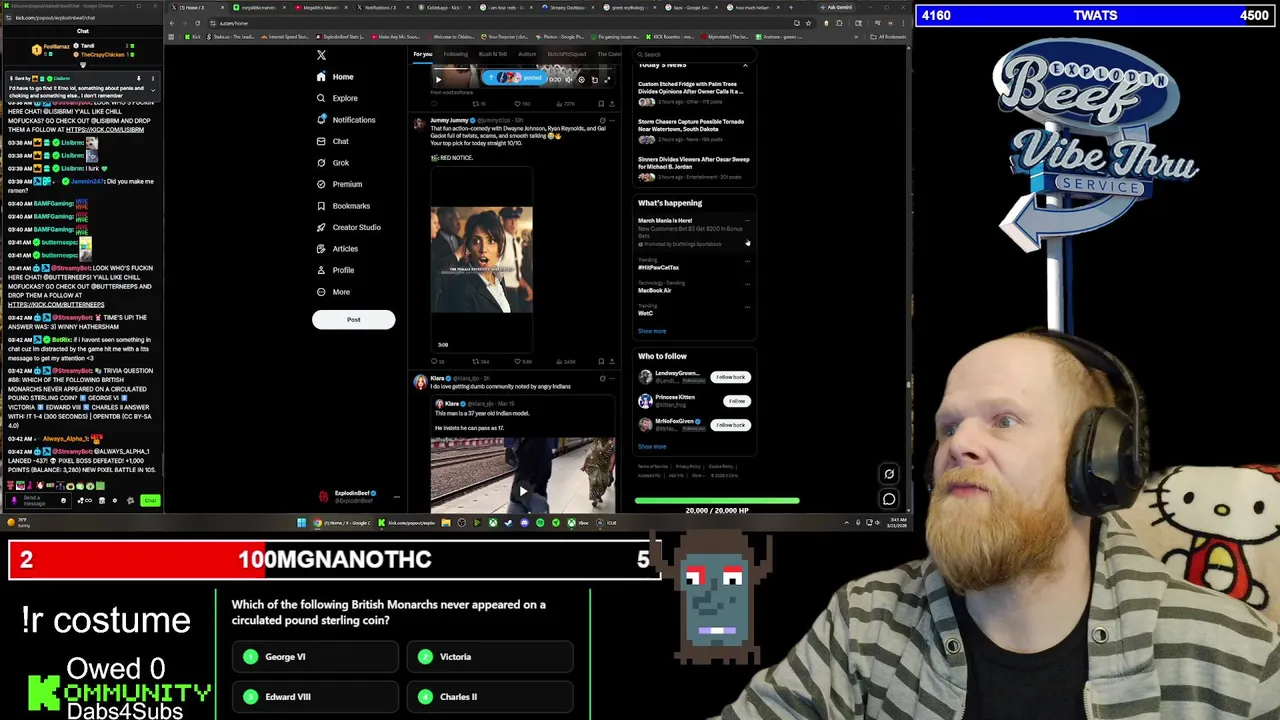This screenshot has width=1280, height=720.
Task: Open the Custom Etched Fridge news story
Action: [694, 93]
